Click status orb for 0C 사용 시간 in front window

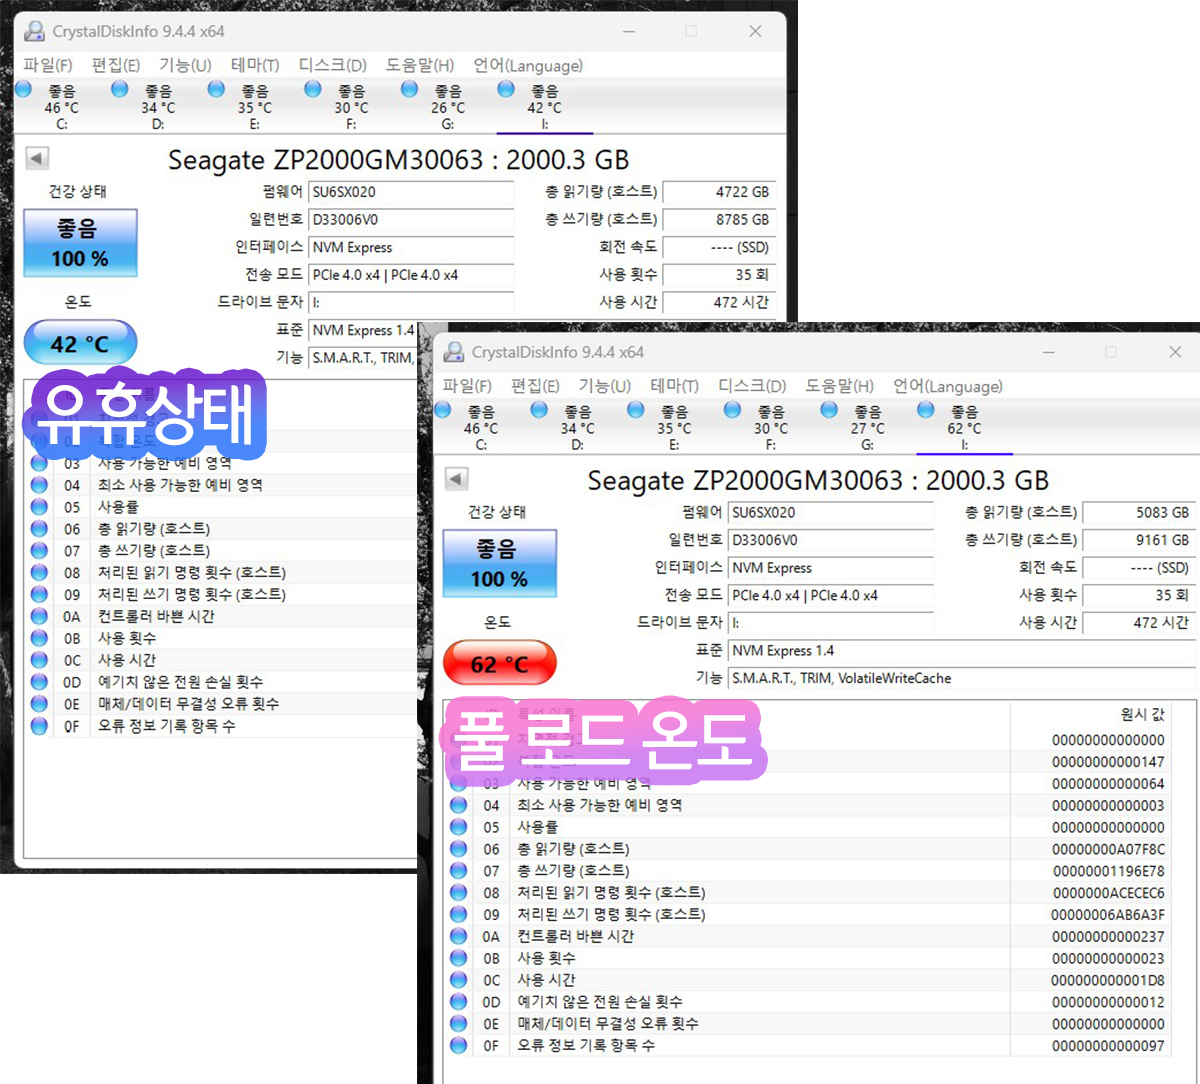pyautogui.click(x=458, y=980)
